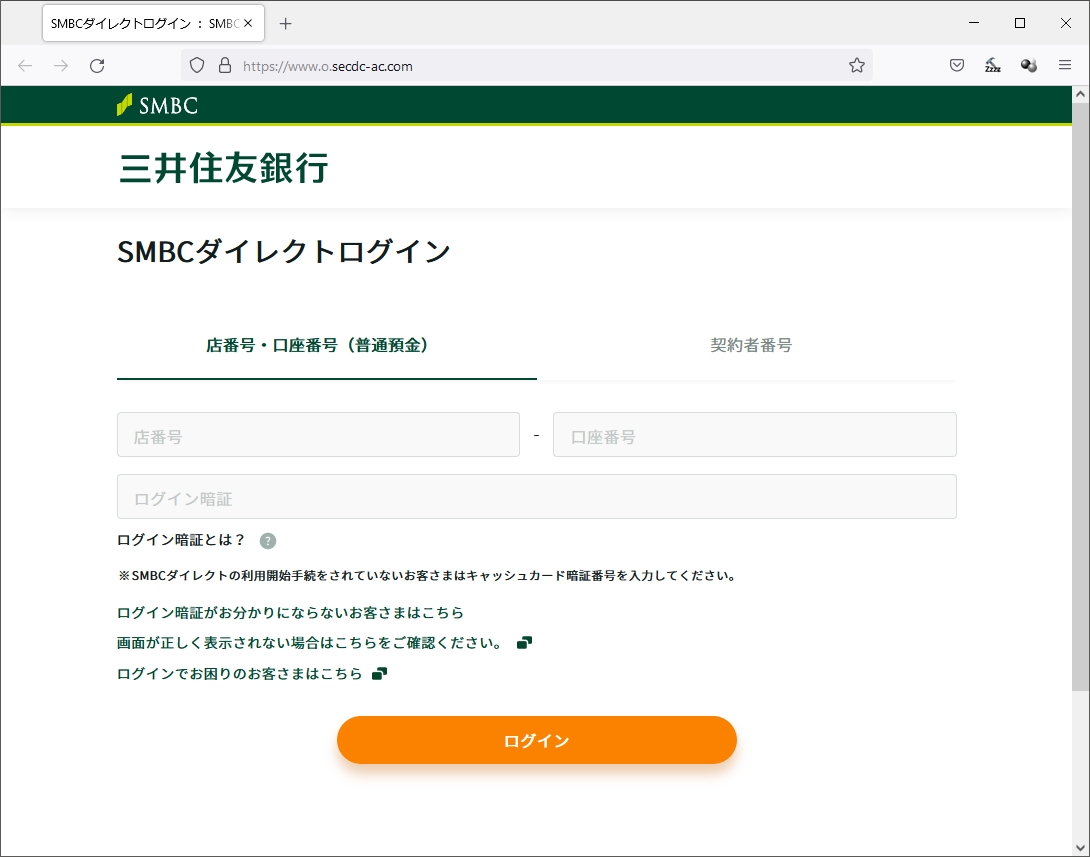
Task: Click the page vertical scrollbar thumb
Action: pyautogui.click(x=1080, y=396)
